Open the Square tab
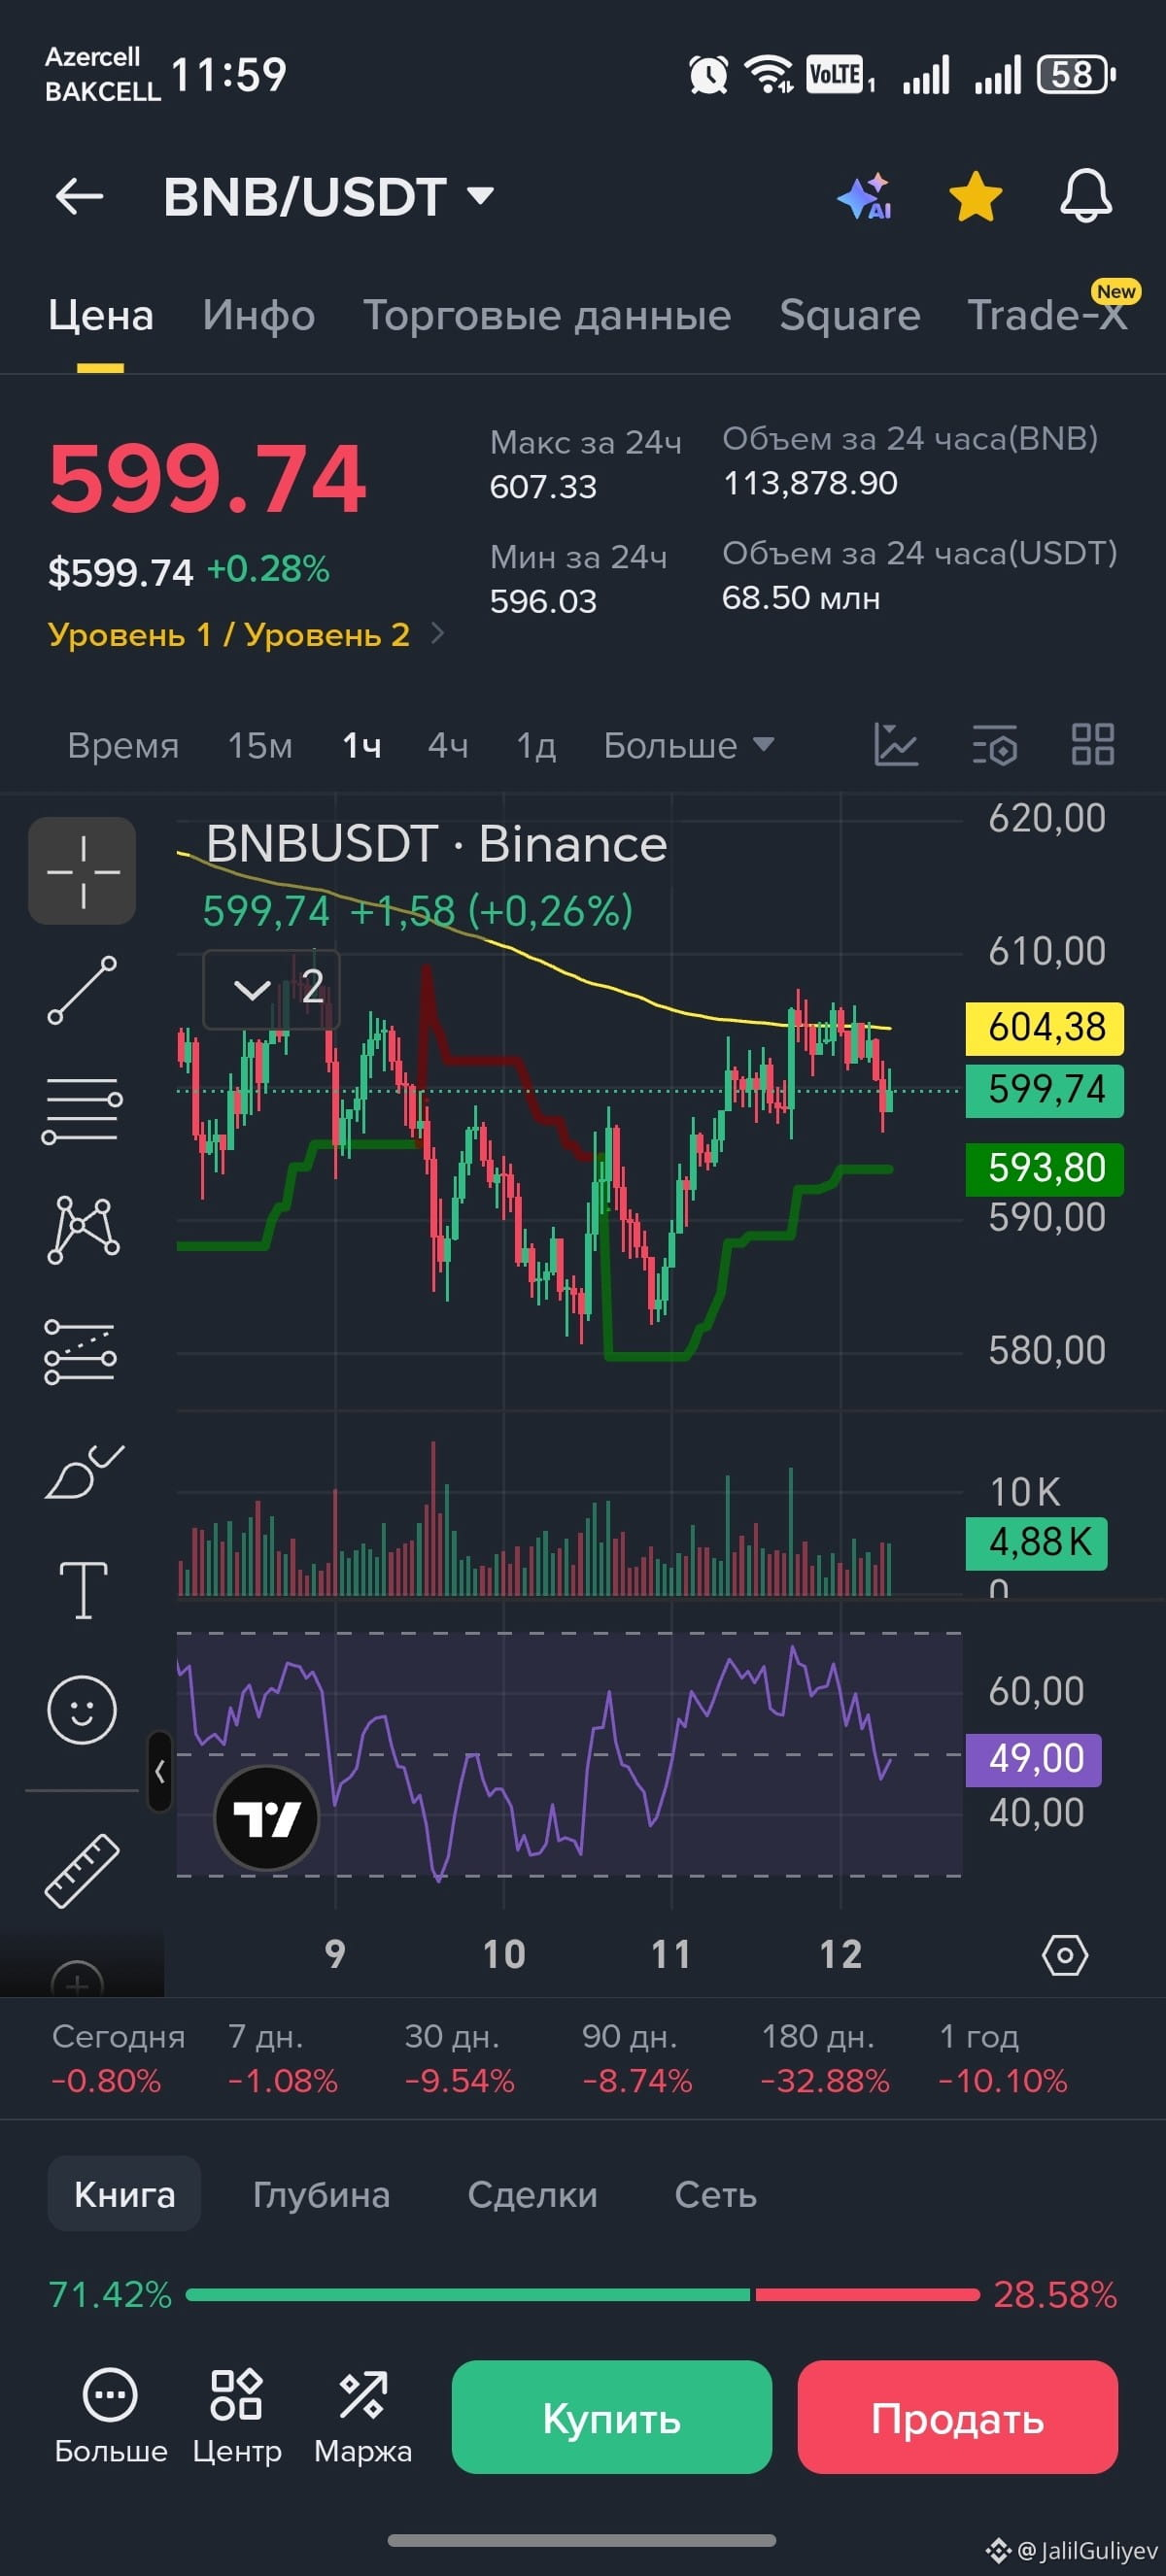The width and height of the screenshot is (1166, 2576). click(x=850, y=316)
